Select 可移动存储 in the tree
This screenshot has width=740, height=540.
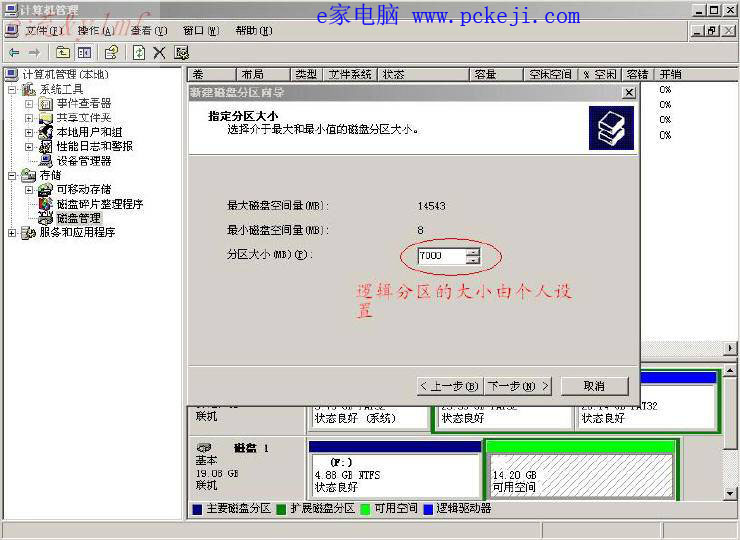point(84,190)
